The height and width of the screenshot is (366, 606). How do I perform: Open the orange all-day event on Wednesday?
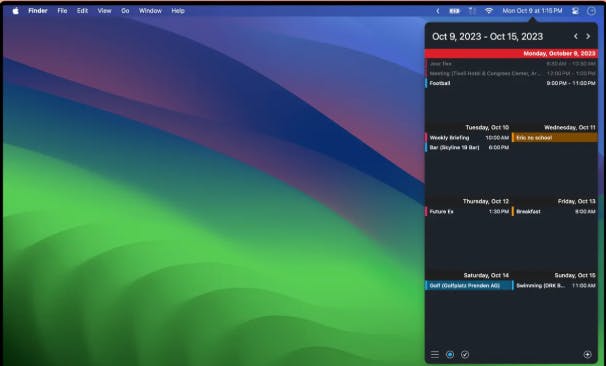(x=555, y=138)
